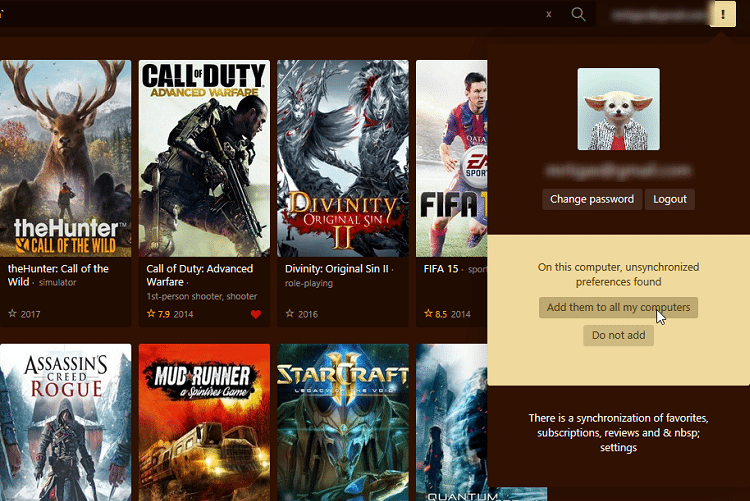
Task: Click the simulator genre label
Action: point(57,282)
